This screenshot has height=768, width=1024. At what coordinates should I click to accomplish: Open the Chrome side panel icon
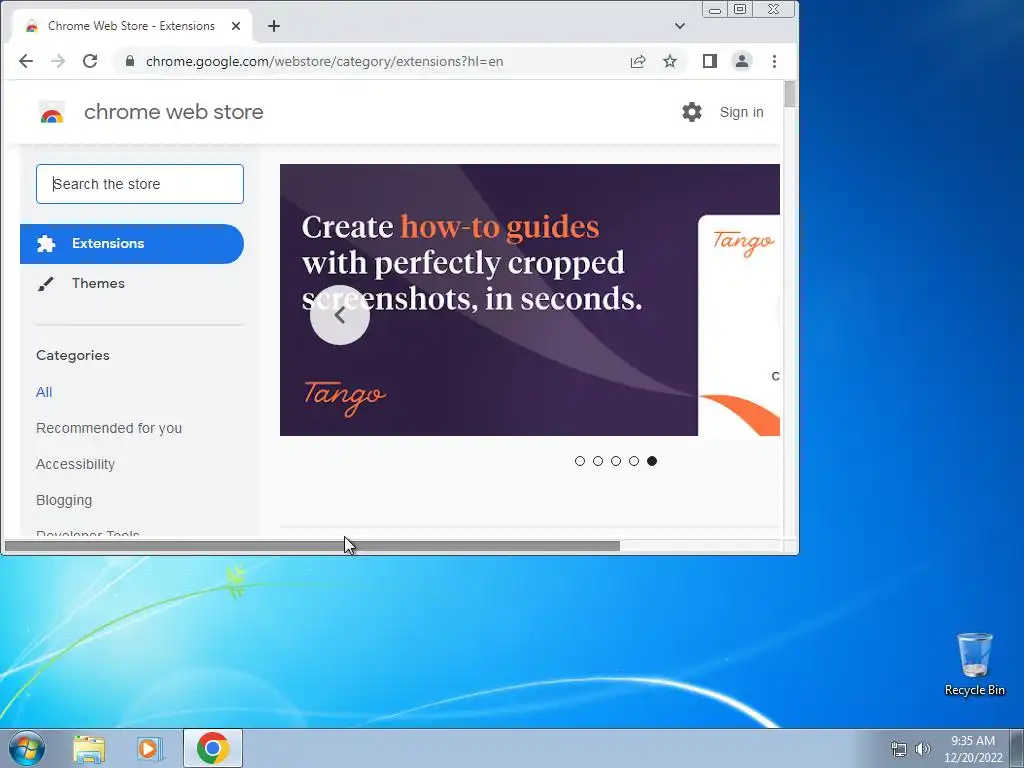(x=710, y=61)
